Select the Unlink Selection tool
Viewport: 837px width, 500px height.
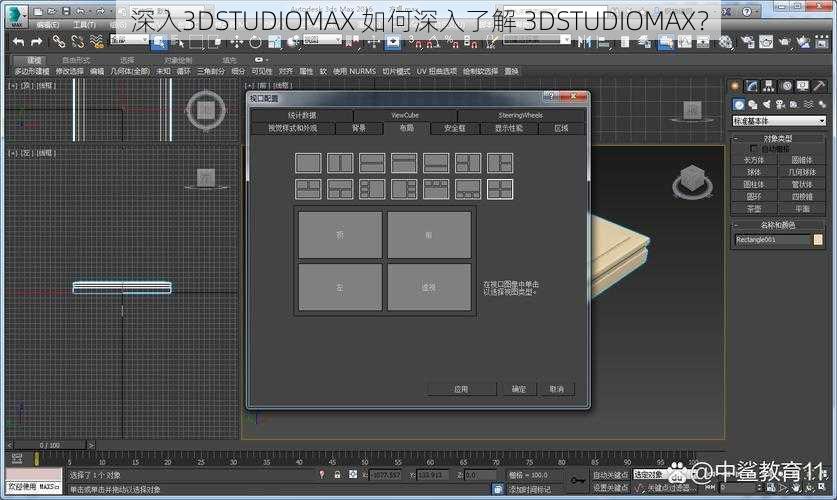[78, 42]
